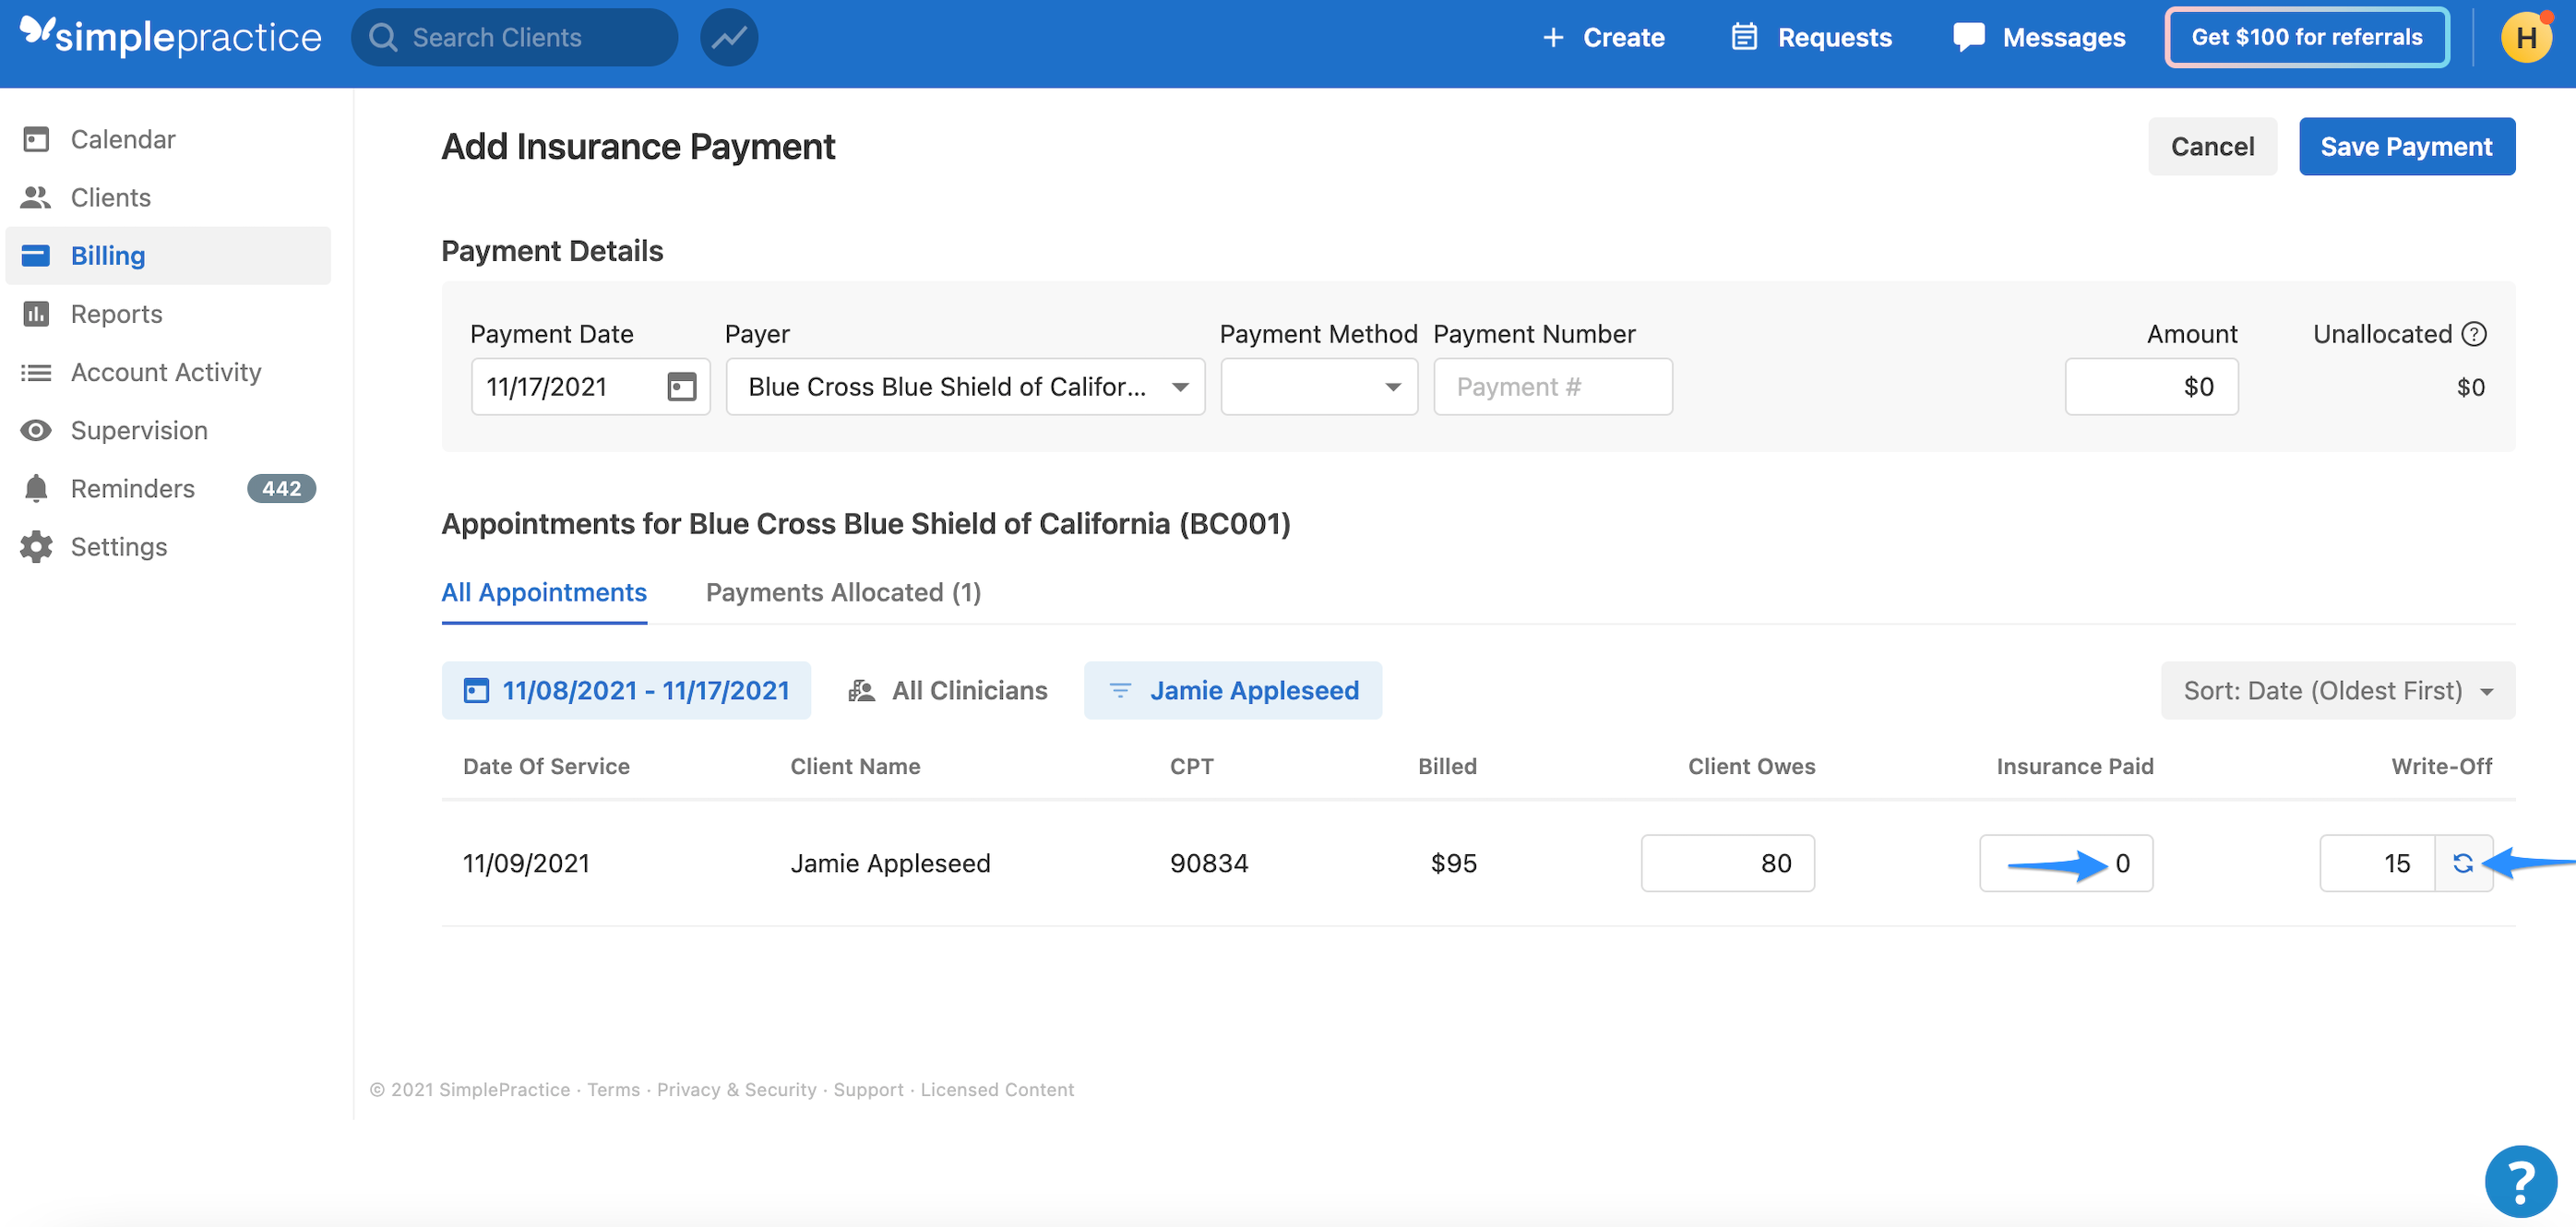This screenshot has height=1227, width=2576.
Task: Open the All Clinicians filter
Action: tap(948, 690)
